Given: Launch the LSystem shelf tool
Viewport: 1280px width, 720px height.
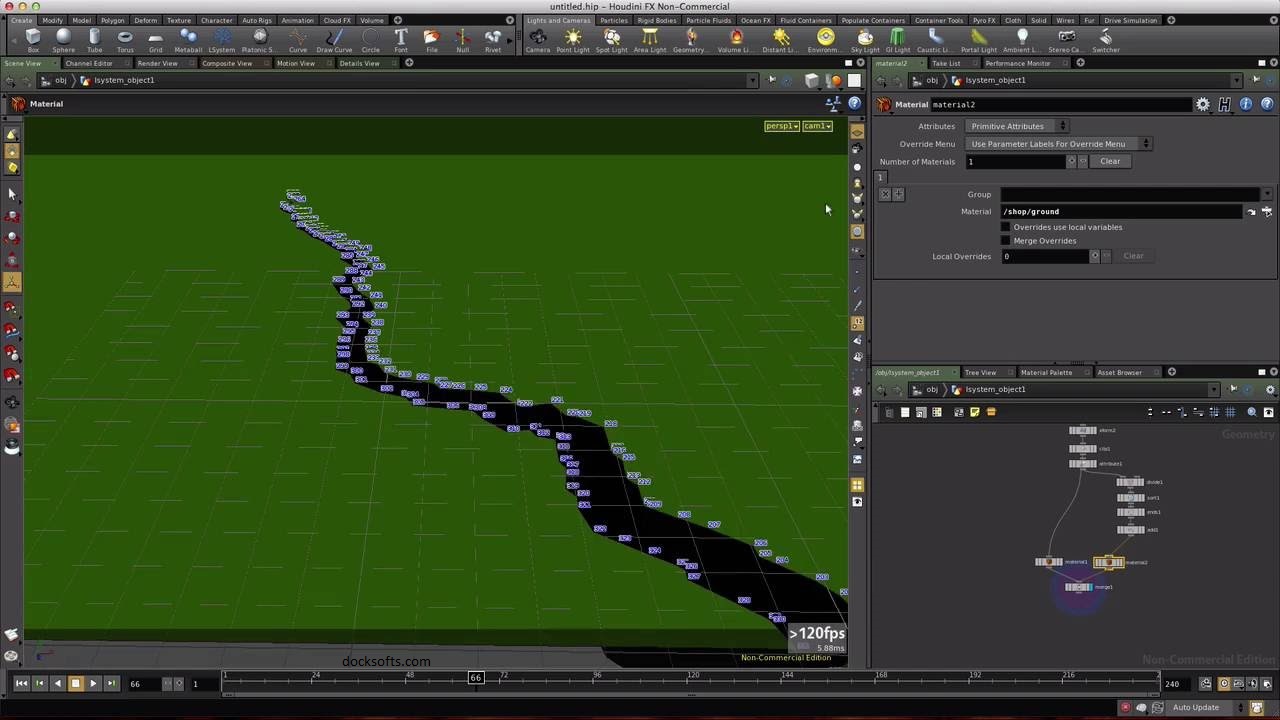Looking at the screenshot, I should coord(222,40).
